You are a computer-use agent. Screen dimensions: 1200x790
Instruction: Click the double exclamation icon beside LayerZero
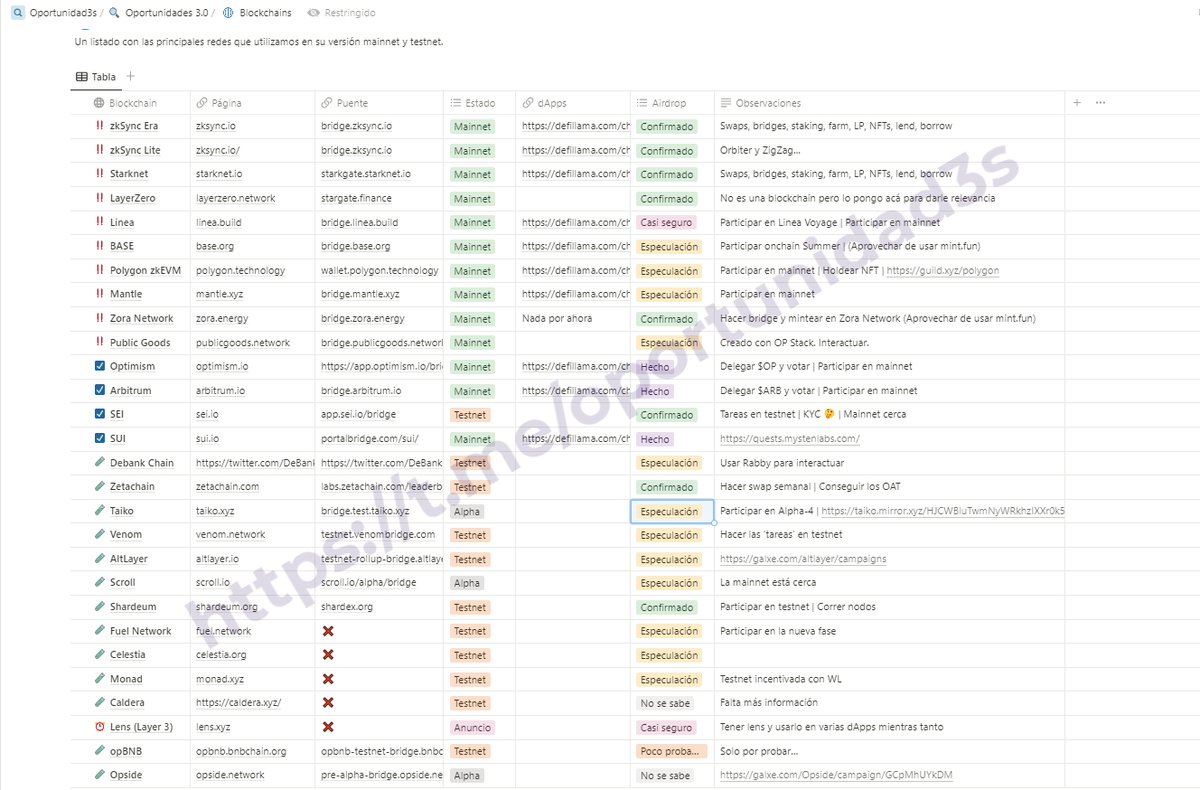[99, 198]
